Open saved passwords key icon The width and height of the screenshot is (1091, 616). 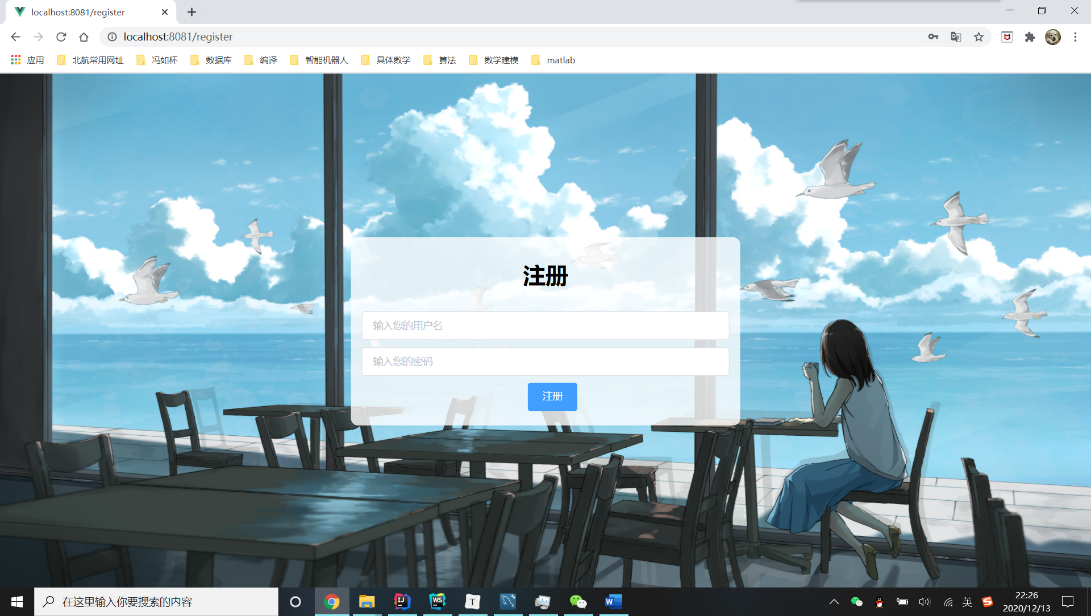coord(933,37)
